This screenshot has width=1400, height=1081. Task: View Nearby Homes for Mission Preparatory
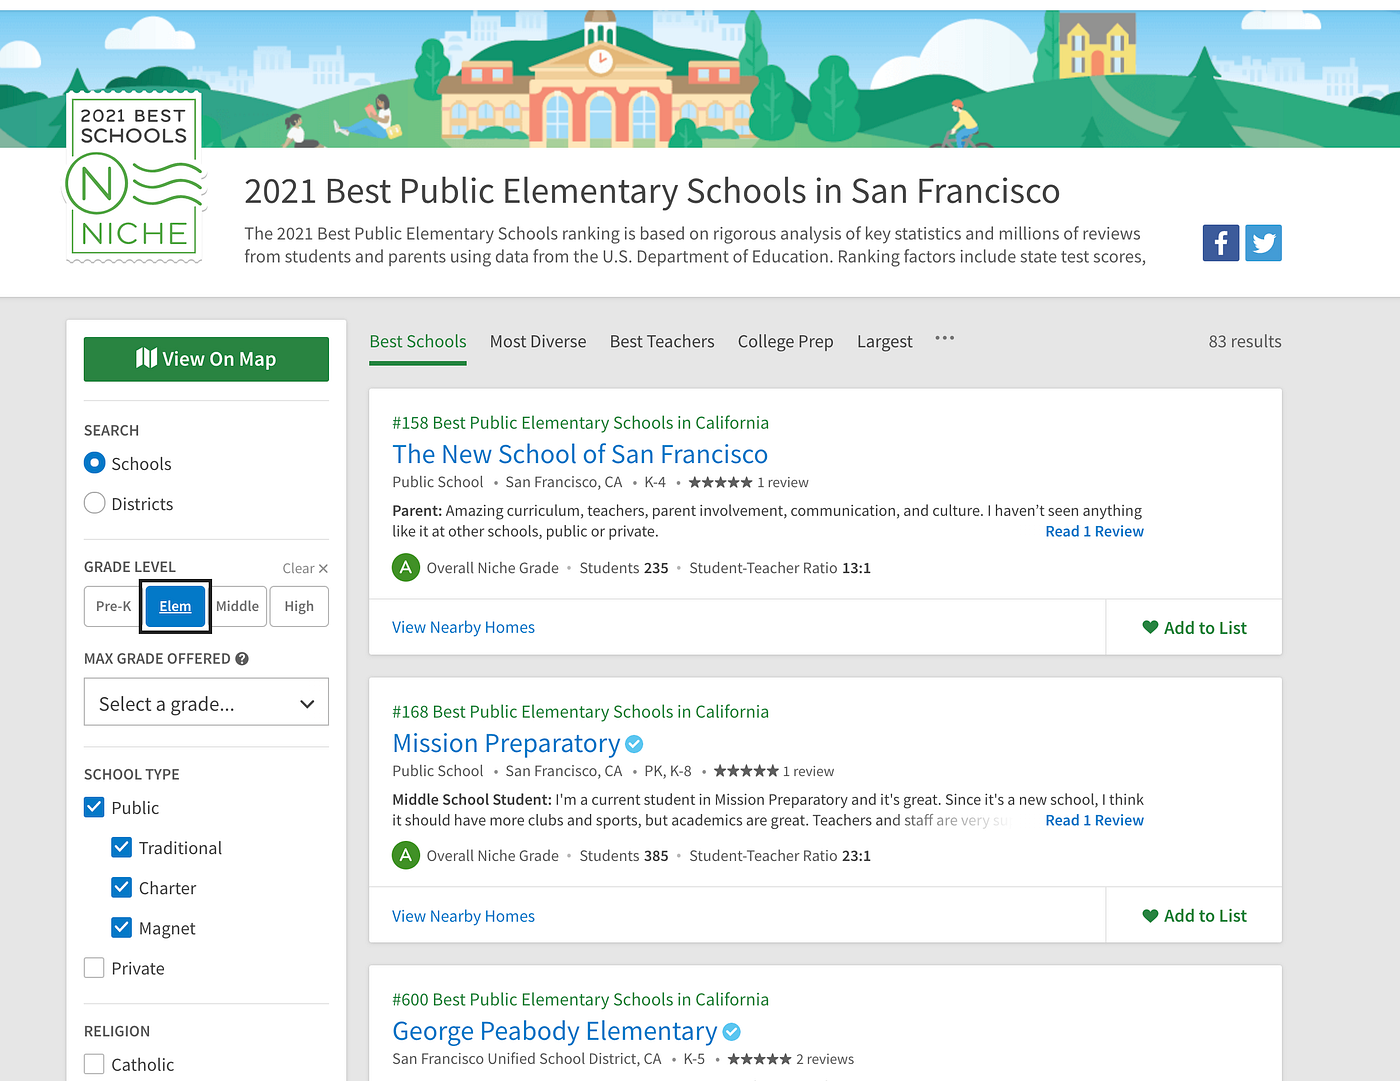463,916
